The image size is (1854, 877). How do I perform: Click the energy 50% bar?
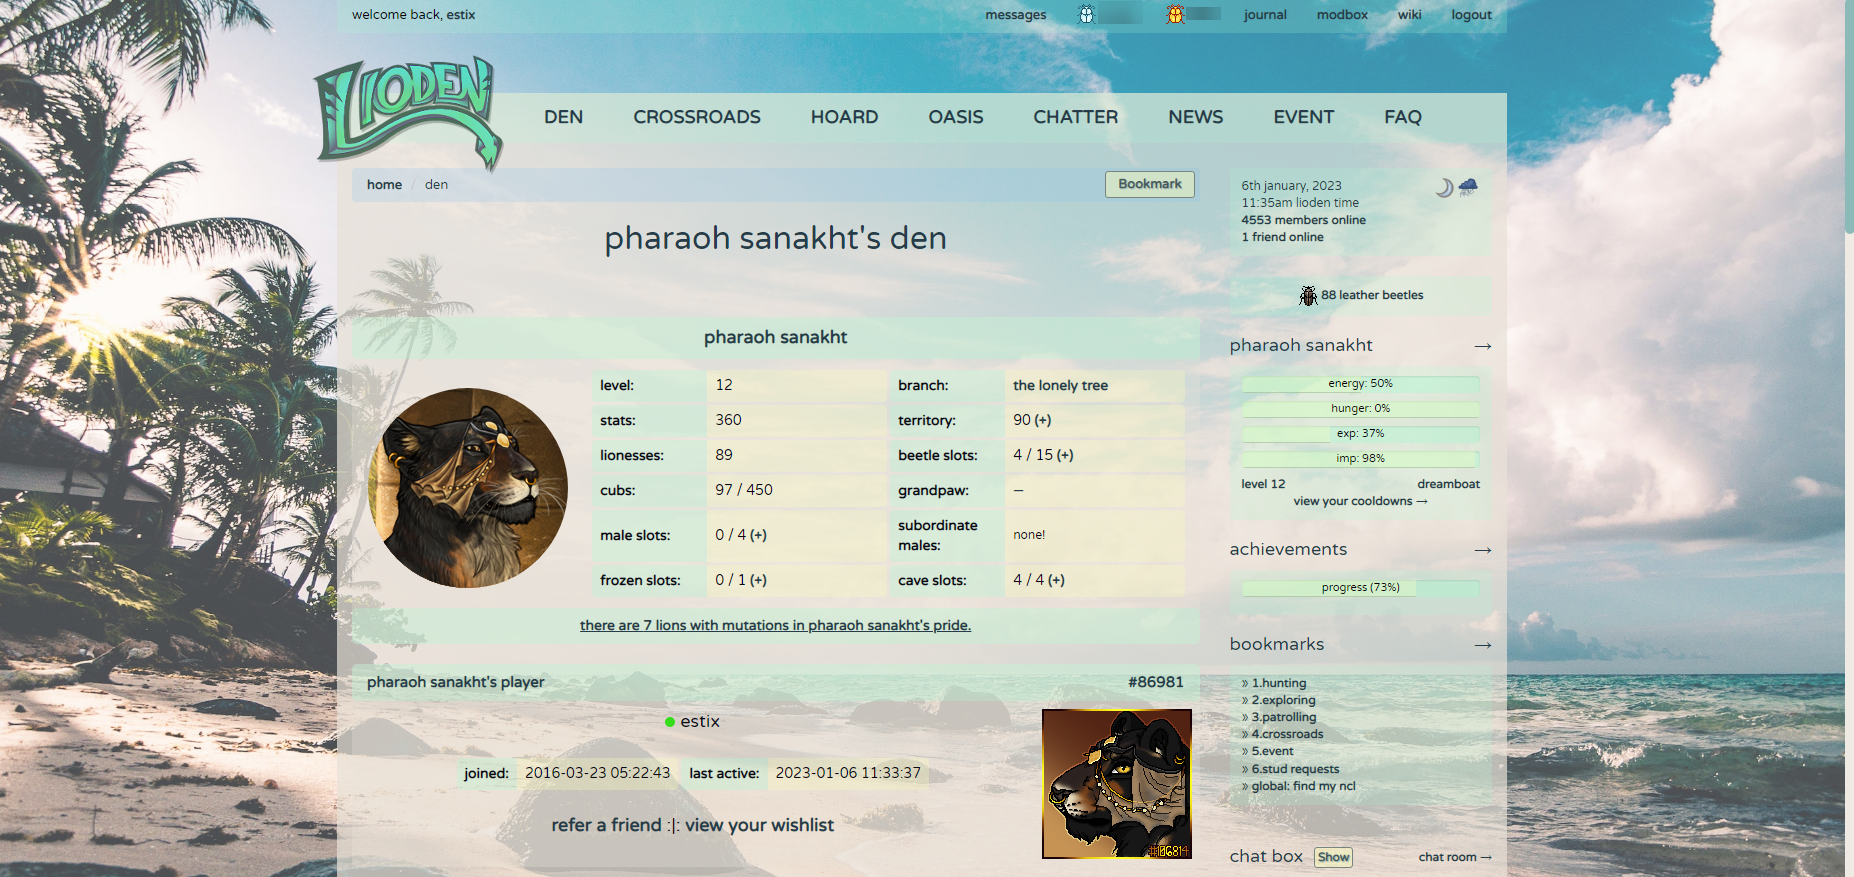pyautogui.click(x=1360, y=384)
